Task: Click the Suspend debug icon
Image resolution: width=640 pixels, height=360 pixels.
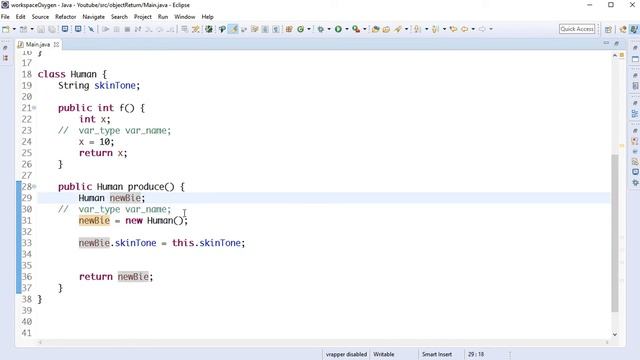Action: pos(116,29)
